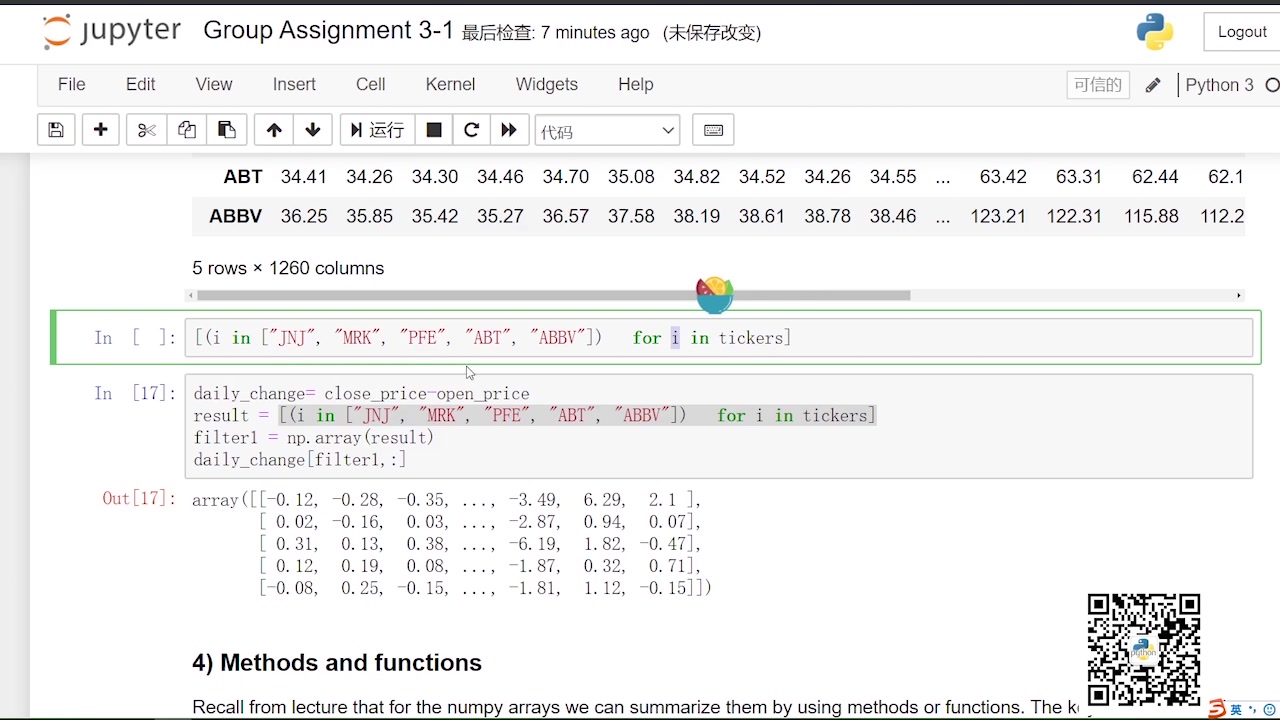
Task: Open the cell type dropdown
Action: 607,131
